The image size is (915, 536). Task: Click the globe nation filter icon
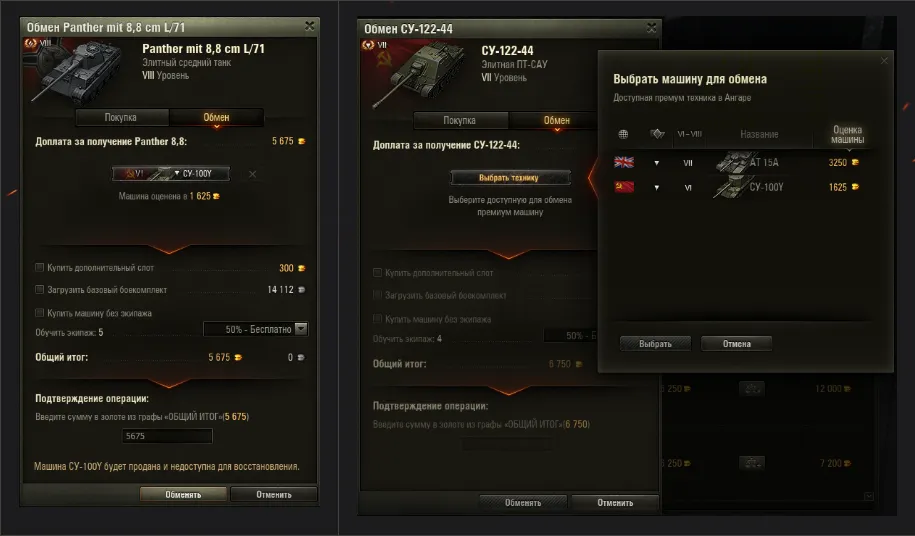pos(623,134)
